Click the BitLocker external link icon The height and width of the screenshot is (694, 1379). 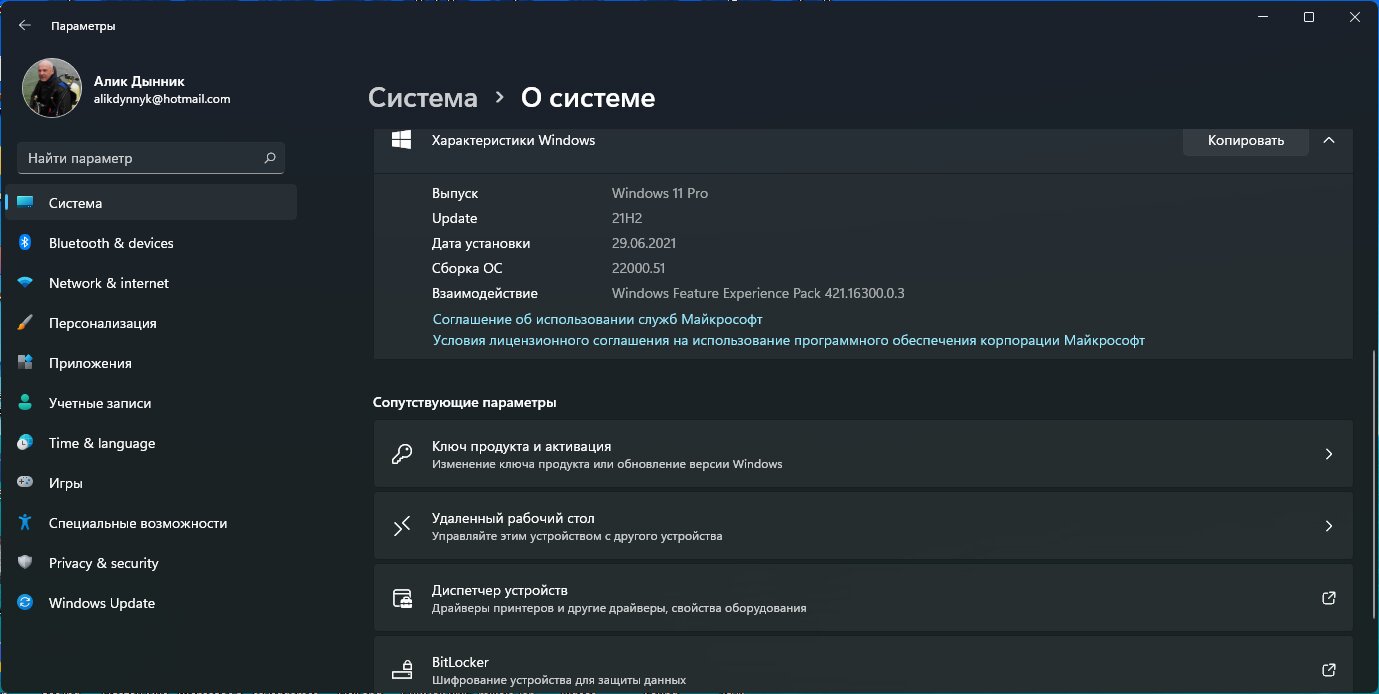[x=1328, y=670]
